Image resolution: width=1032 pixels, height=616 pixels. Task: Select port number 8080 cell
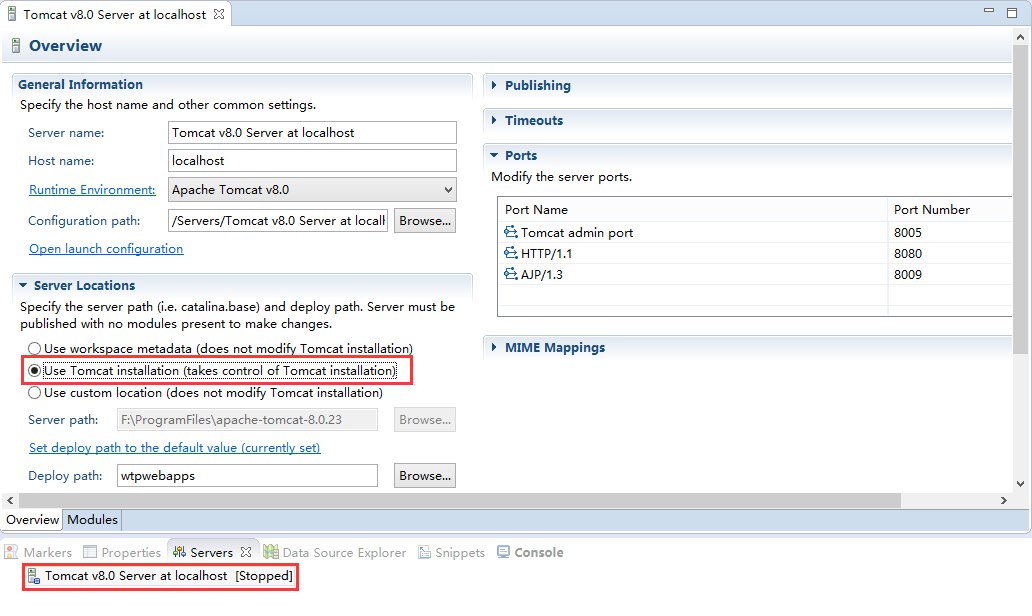tap(949, 253)
